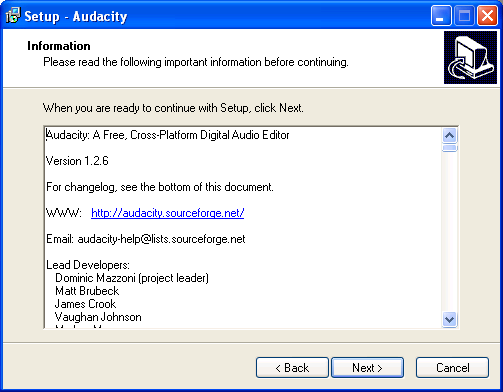Click the installer computer image in header

tap(470, 58)
